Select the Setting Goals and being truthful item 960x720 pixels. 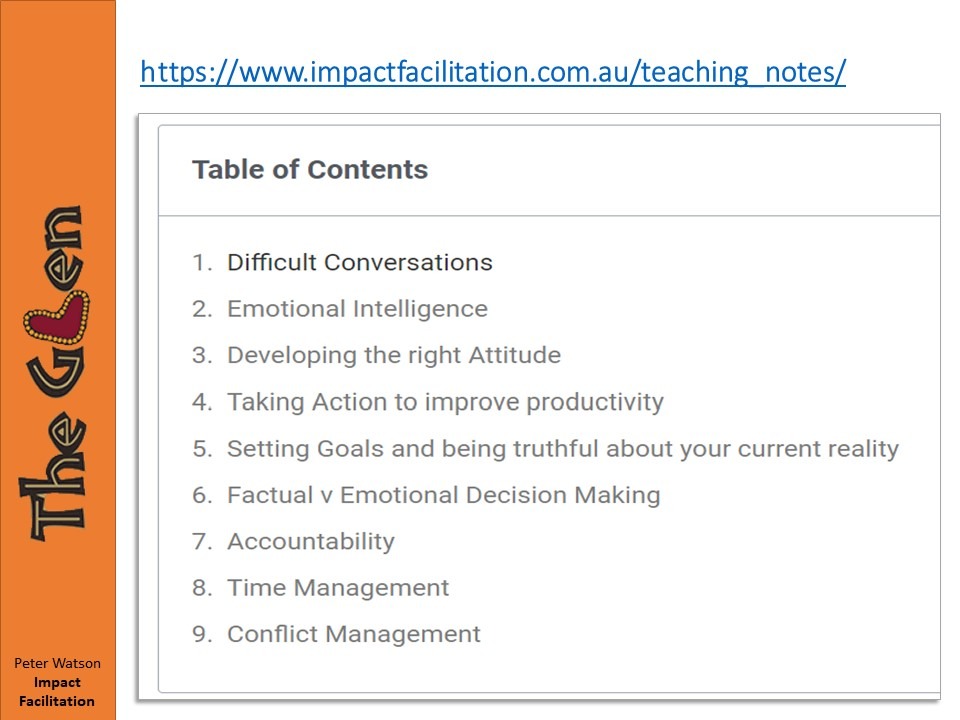(562, 448)
